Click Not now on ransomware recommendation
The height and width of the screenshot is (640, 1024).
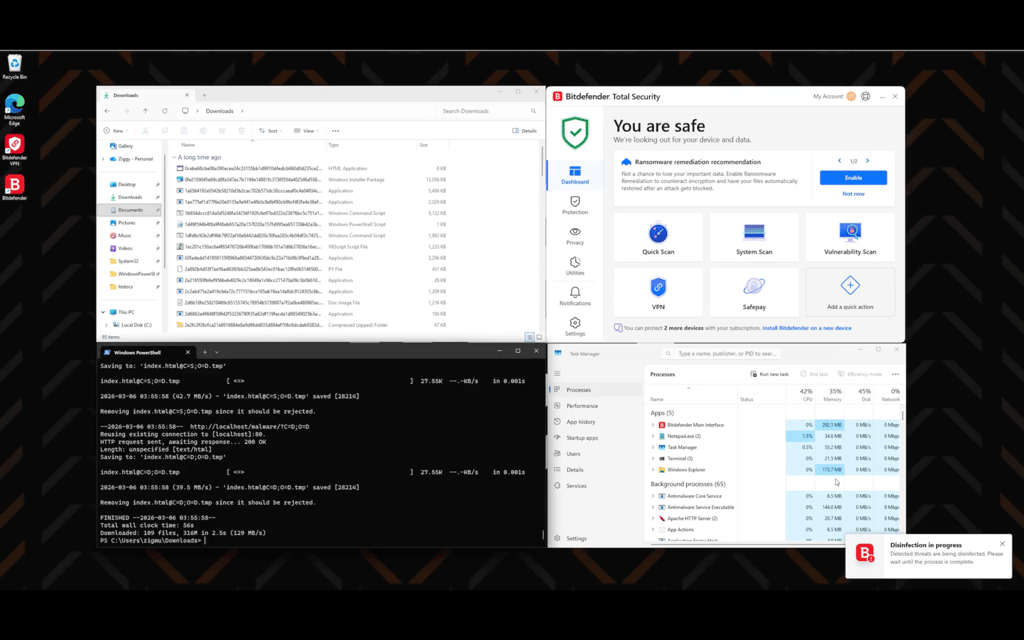(x=853, y=194)
